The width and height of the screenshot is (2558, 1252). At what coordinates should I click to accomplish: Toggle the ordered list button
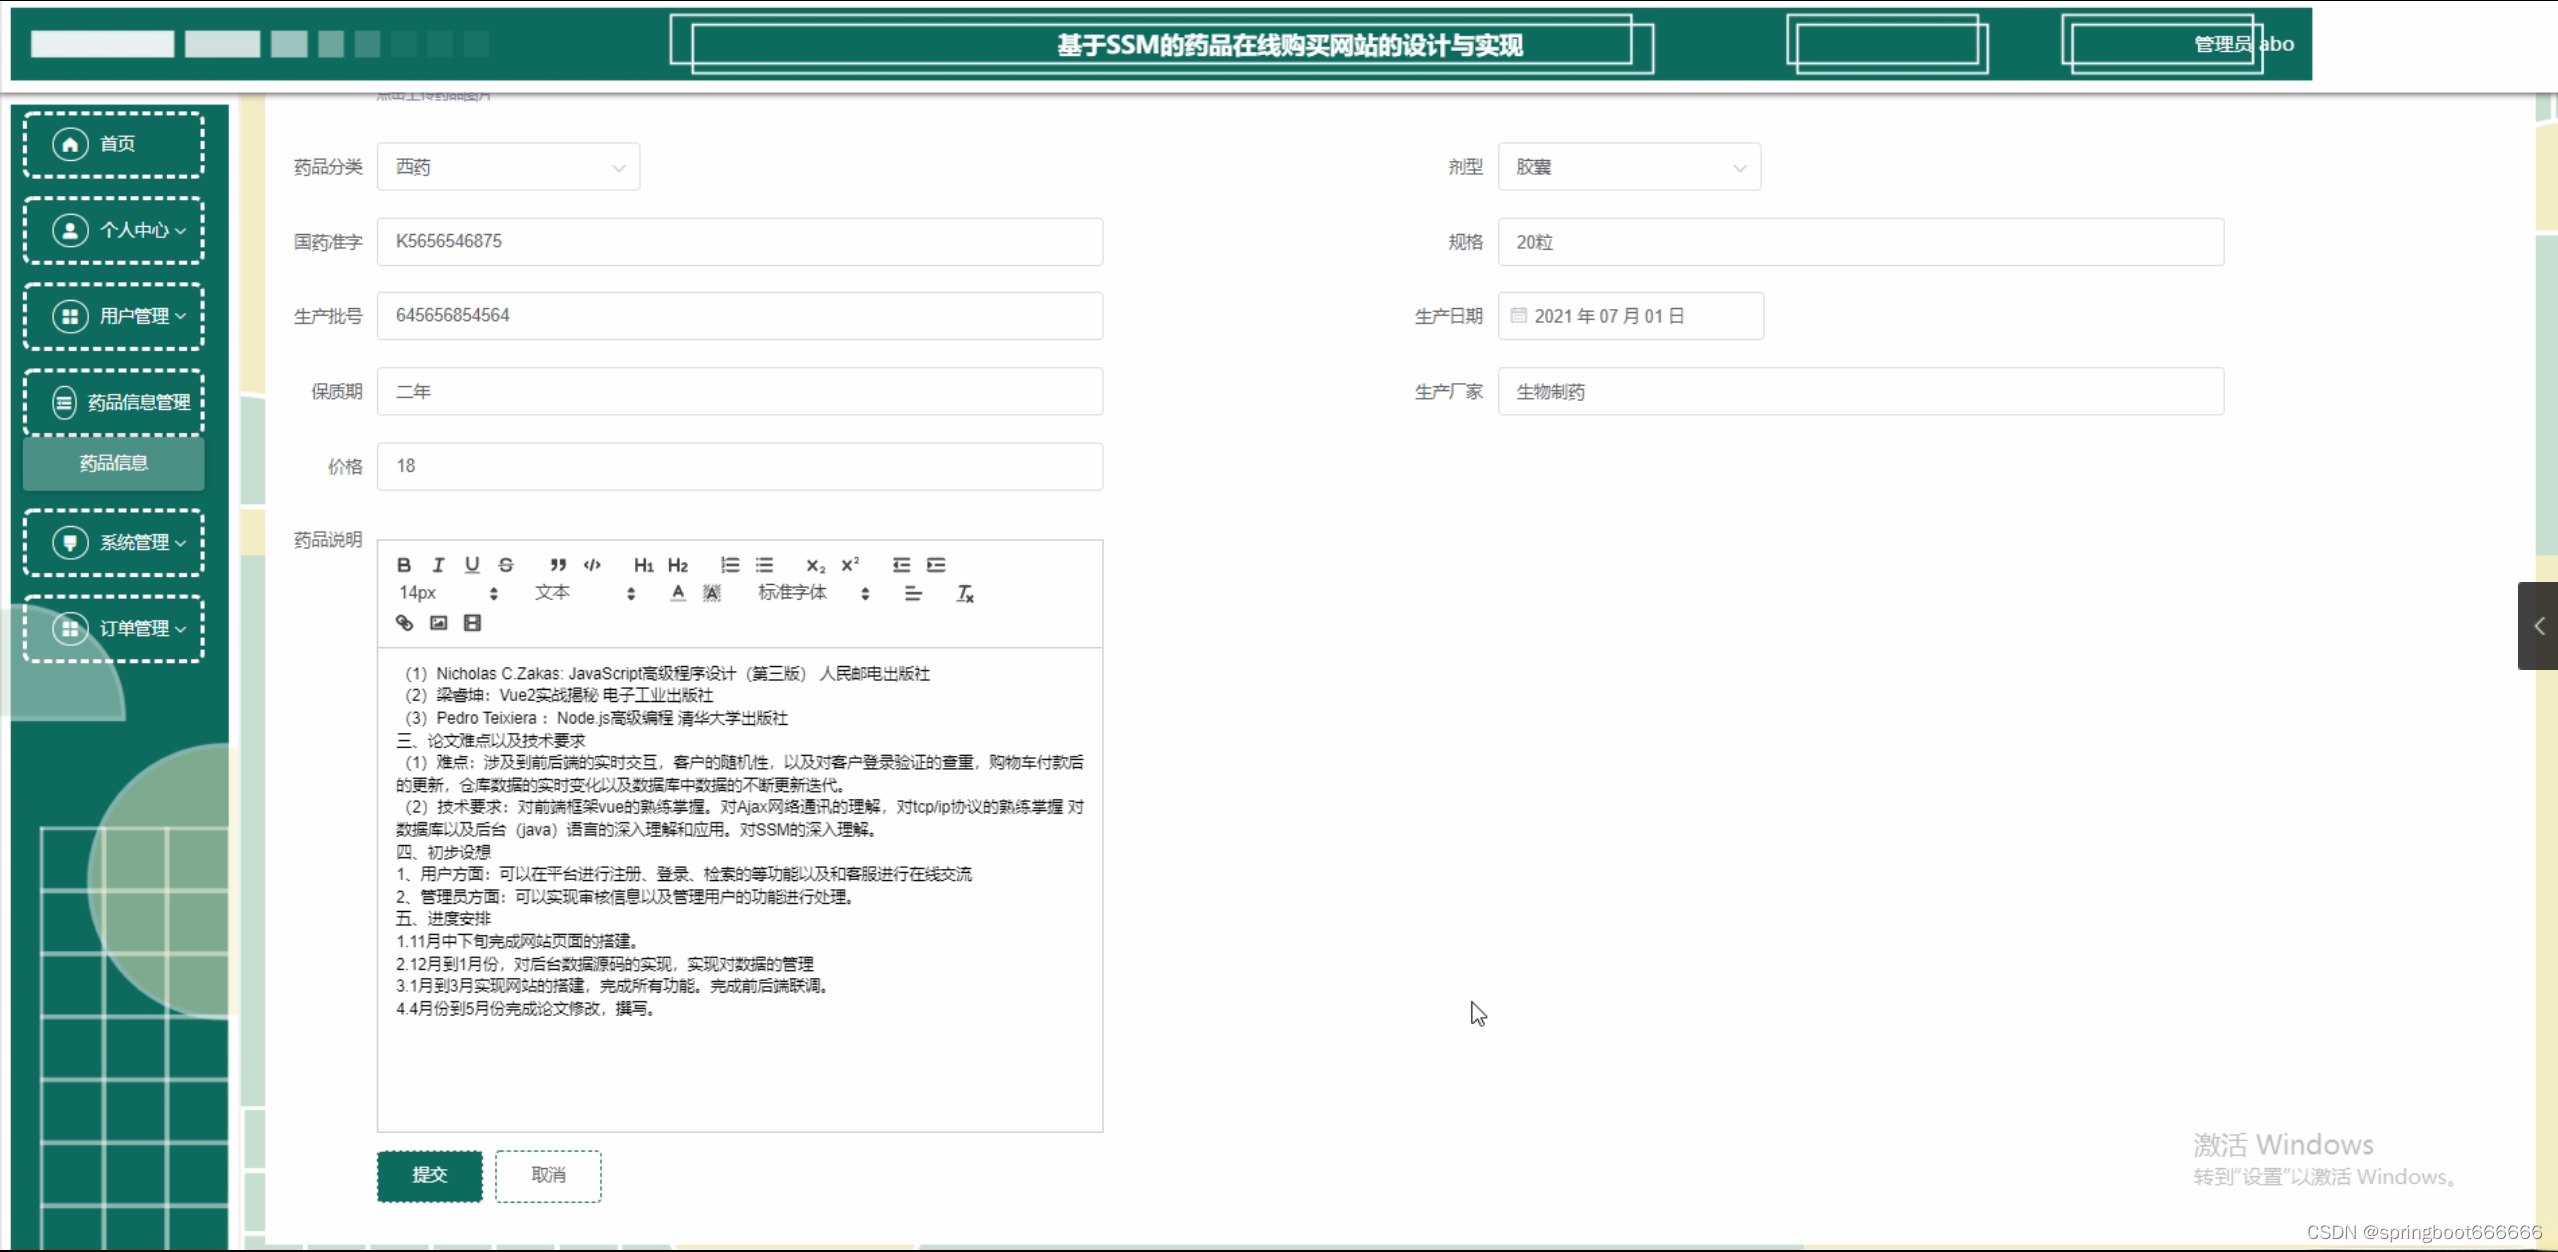tap(730, 565)
